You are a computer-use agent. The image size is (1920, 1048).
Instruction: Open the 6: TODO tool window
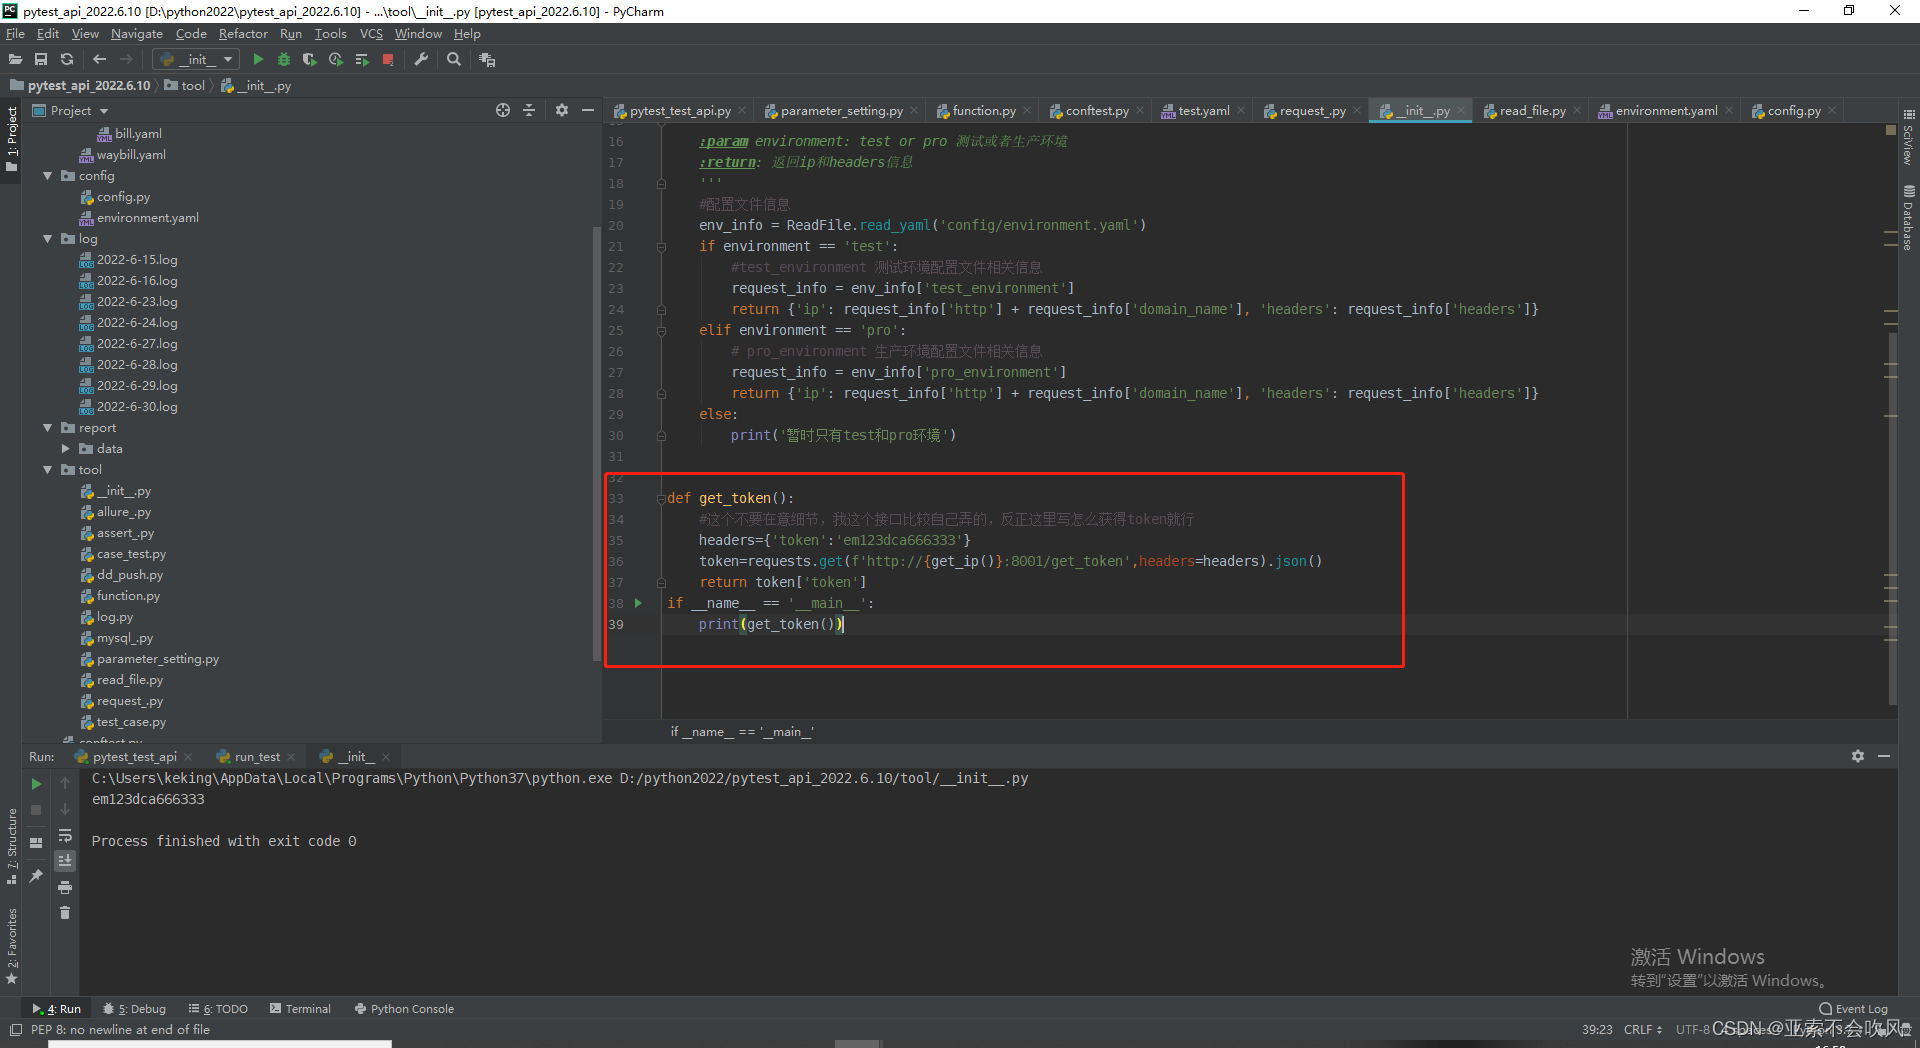(219, 1009)
